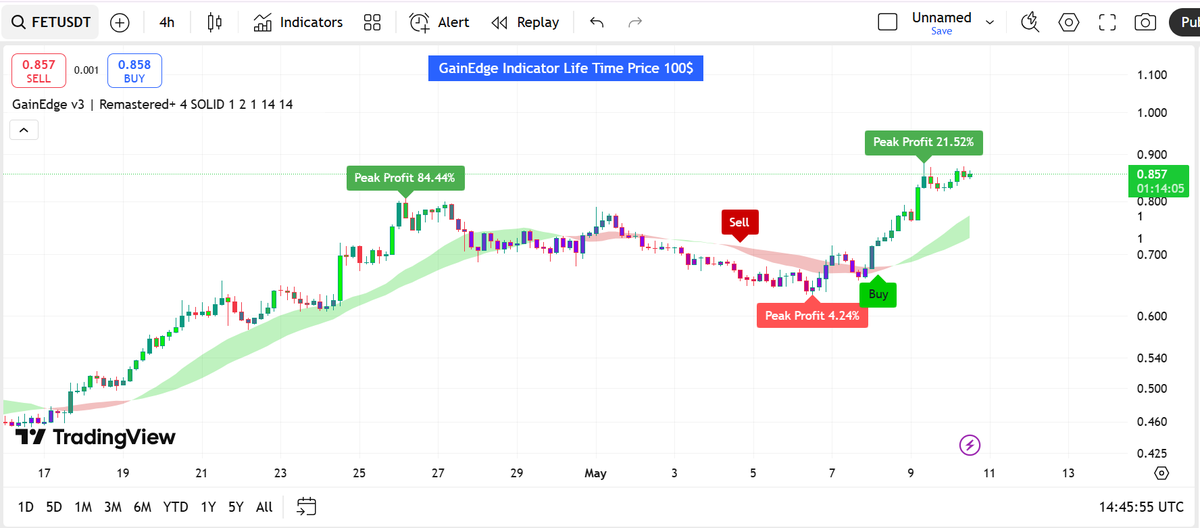Click the purple lightning flash icon

tap(970, 444)
